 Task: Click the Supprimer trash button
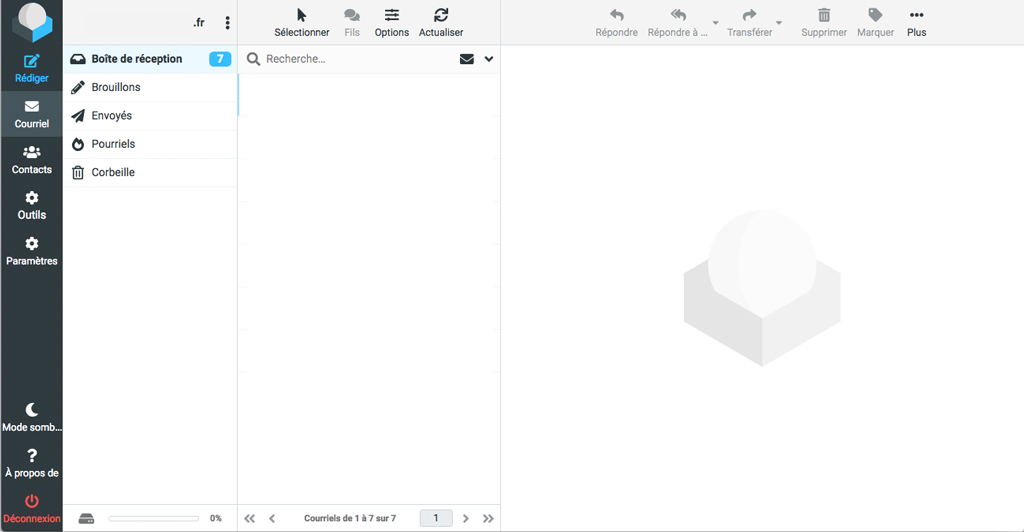pos(824,23)
